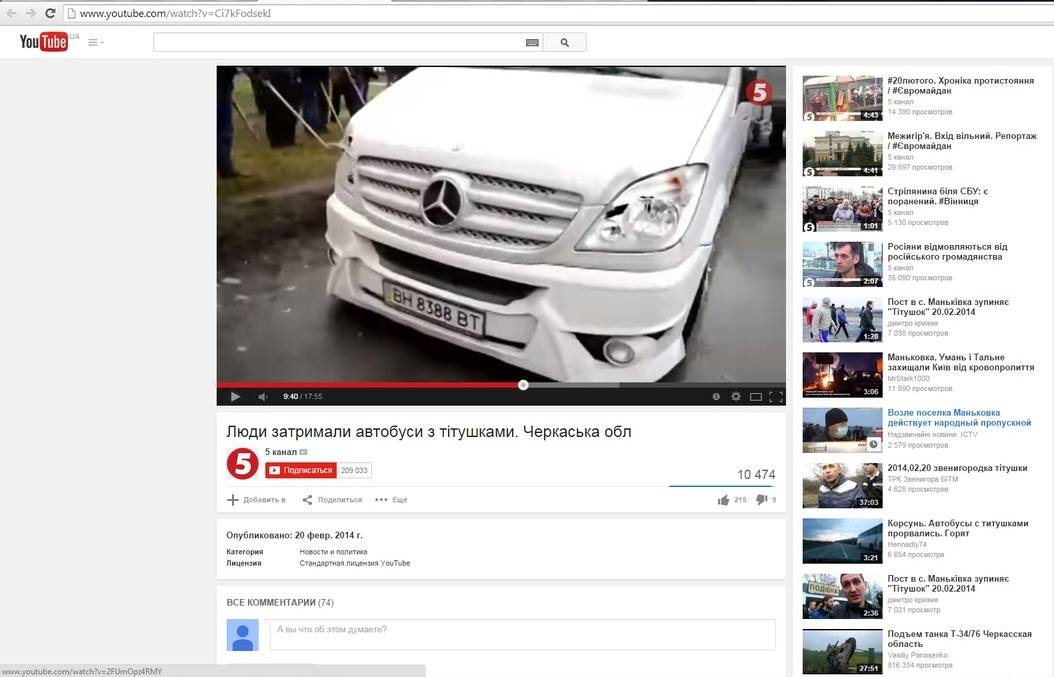1054x677 pixels.
Task: Like the video with thumbs up
Action: pos(723,500)
